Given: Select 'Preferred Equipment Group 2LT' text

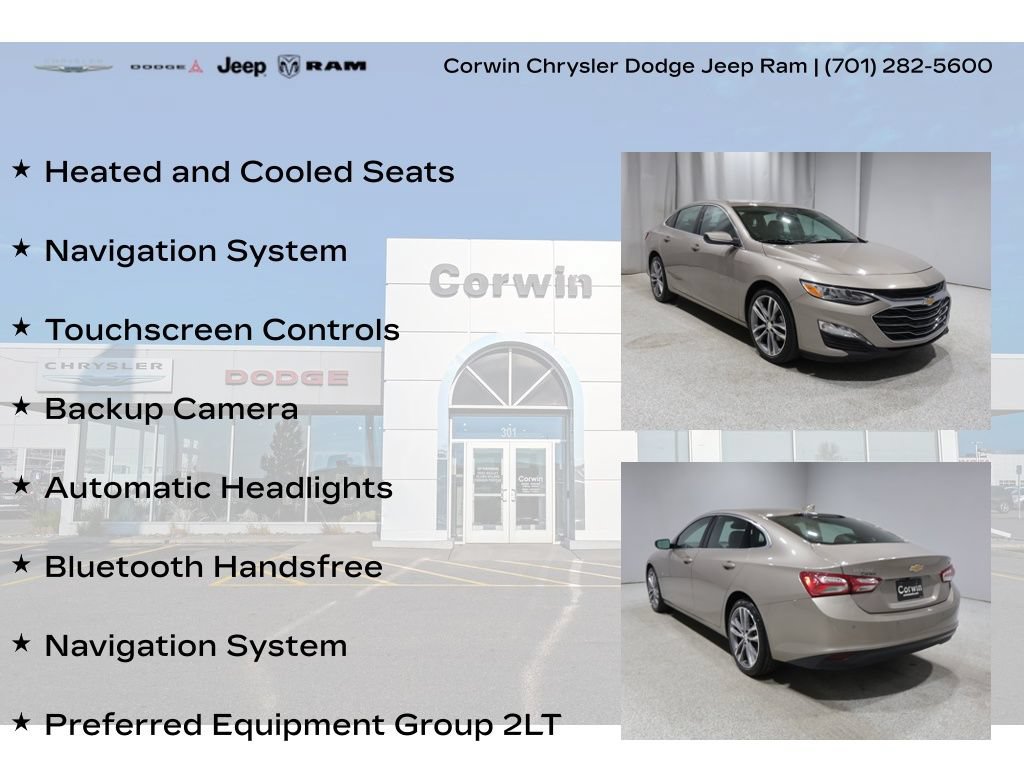Looking at the screenshot, I should [x=303, y=725].
